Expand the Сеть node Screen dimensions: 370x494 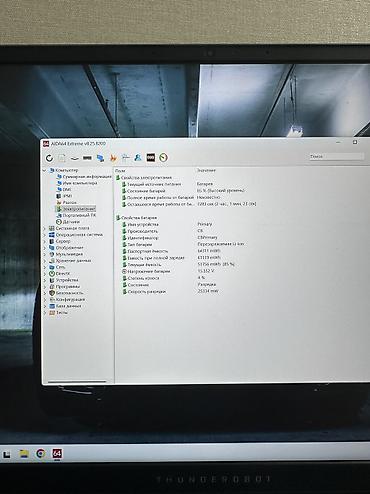click(44, 267)
